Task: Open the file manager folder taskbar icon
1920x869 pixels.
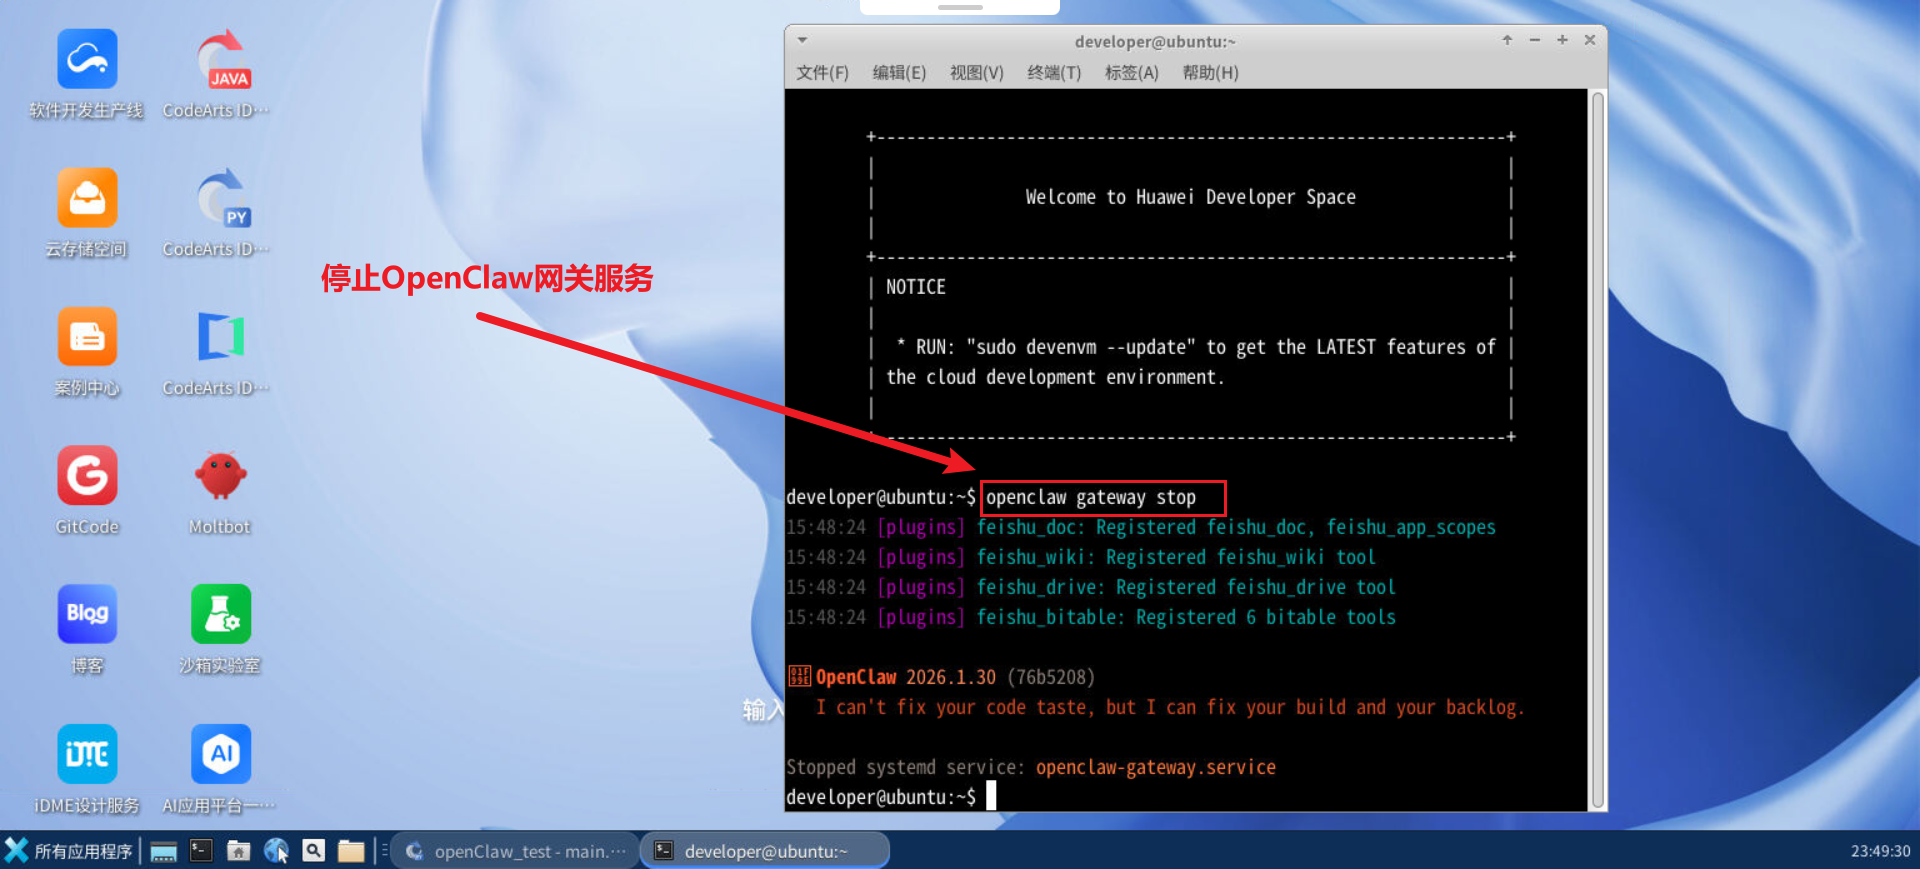Action: pyautogui.click(x=351, y=851)
